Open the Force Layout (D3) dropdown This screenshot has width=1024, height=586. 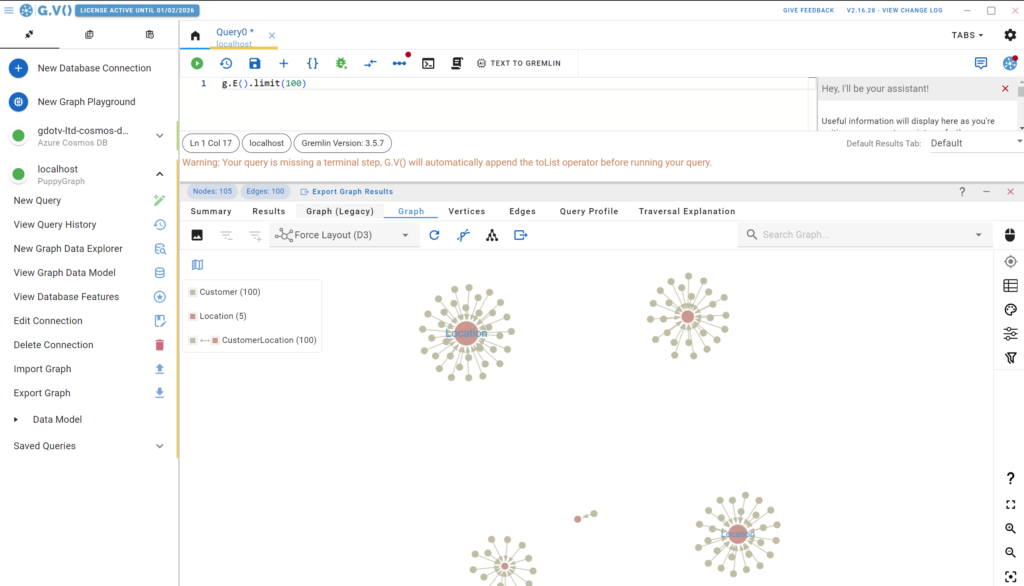pyautogui.click(x=345, y=235)
